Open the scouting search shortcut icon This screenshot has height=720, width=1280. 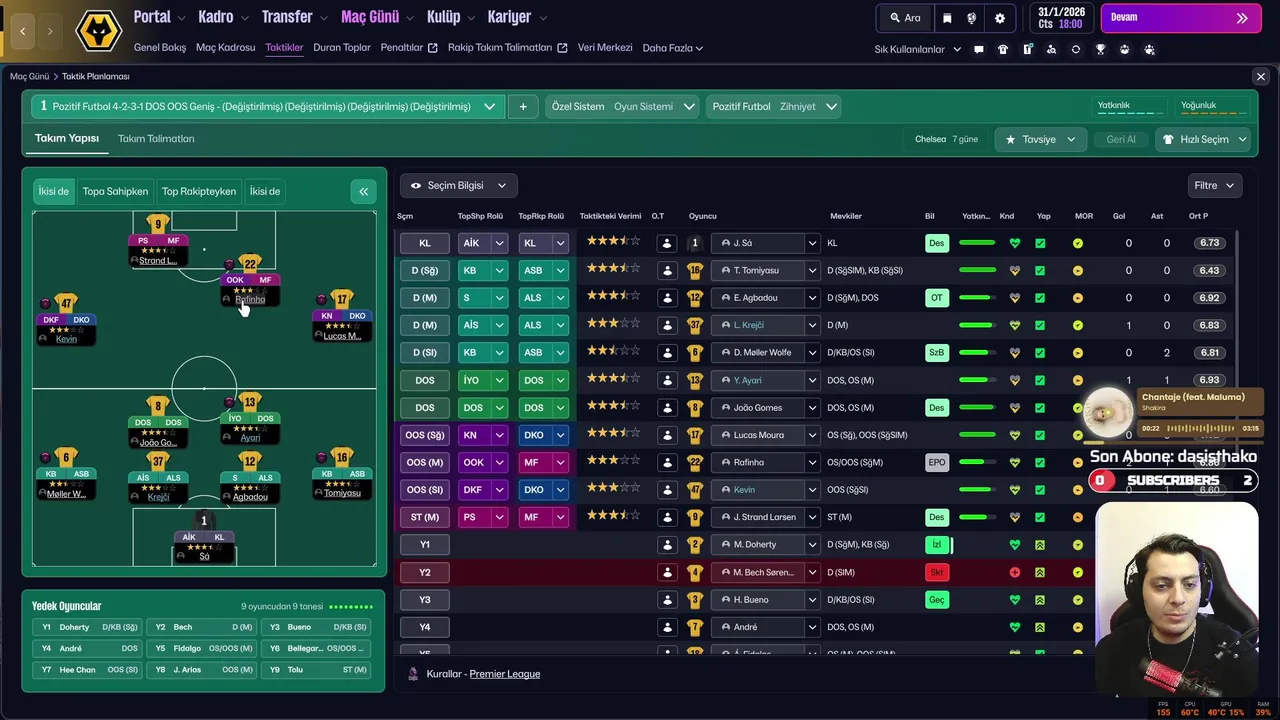tap(1052, 49)
